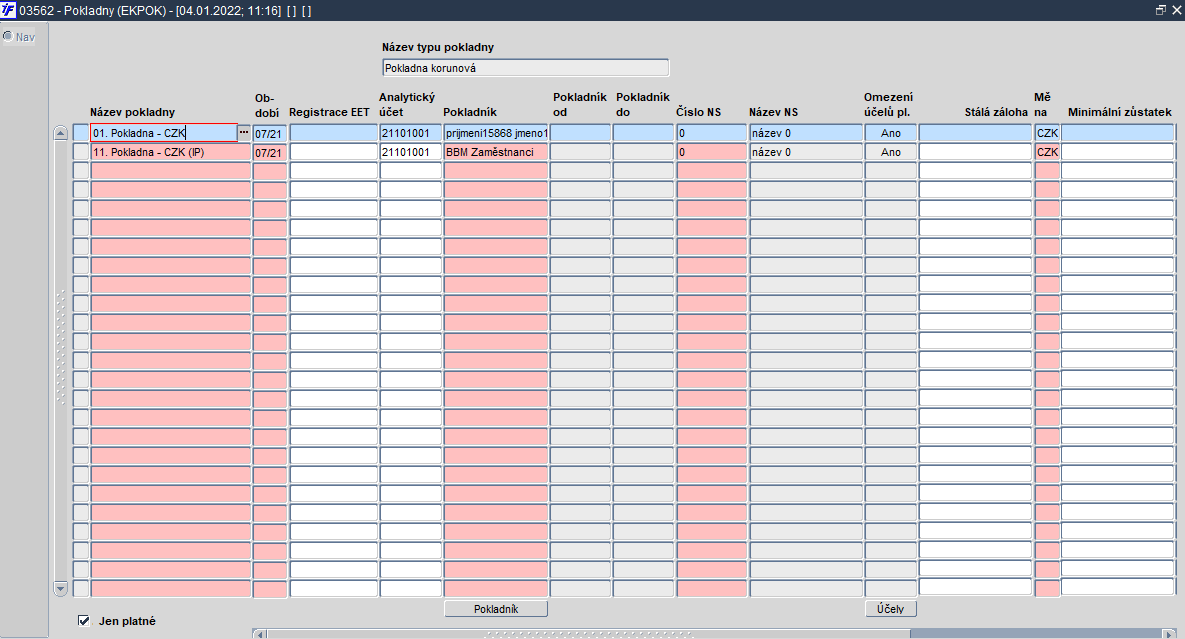Click the BBM Zaměstnanci cashier cell

[x=496, y=152]
